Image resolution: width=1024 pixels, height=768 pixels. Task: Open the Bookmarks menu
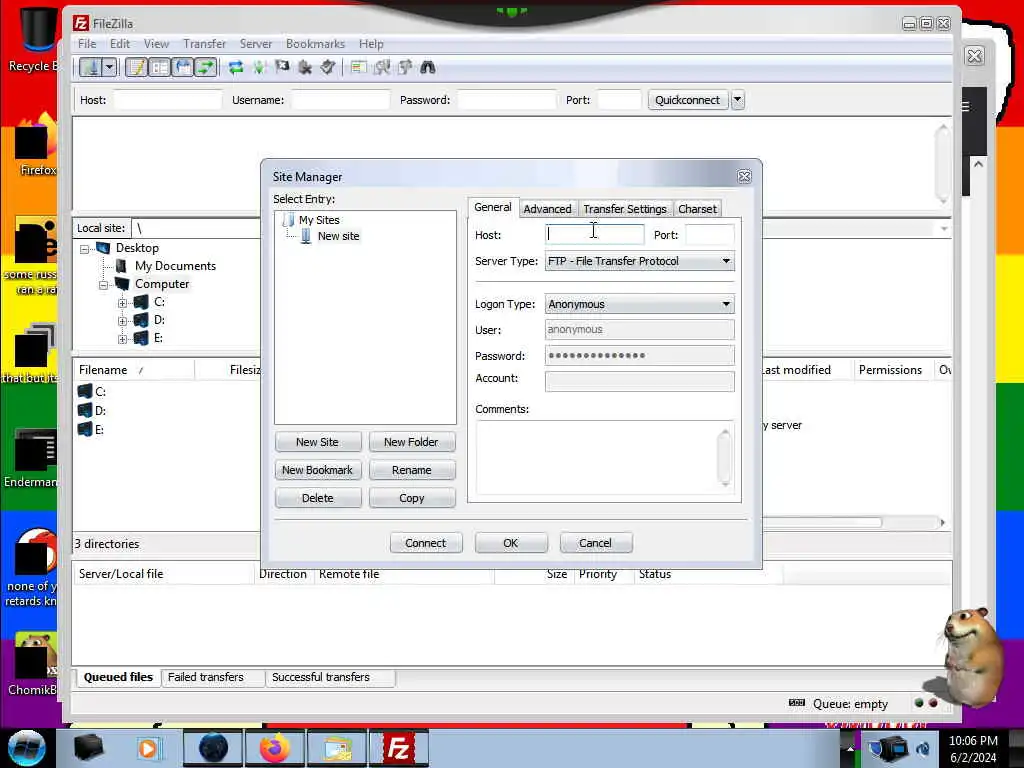pos(315,44)
